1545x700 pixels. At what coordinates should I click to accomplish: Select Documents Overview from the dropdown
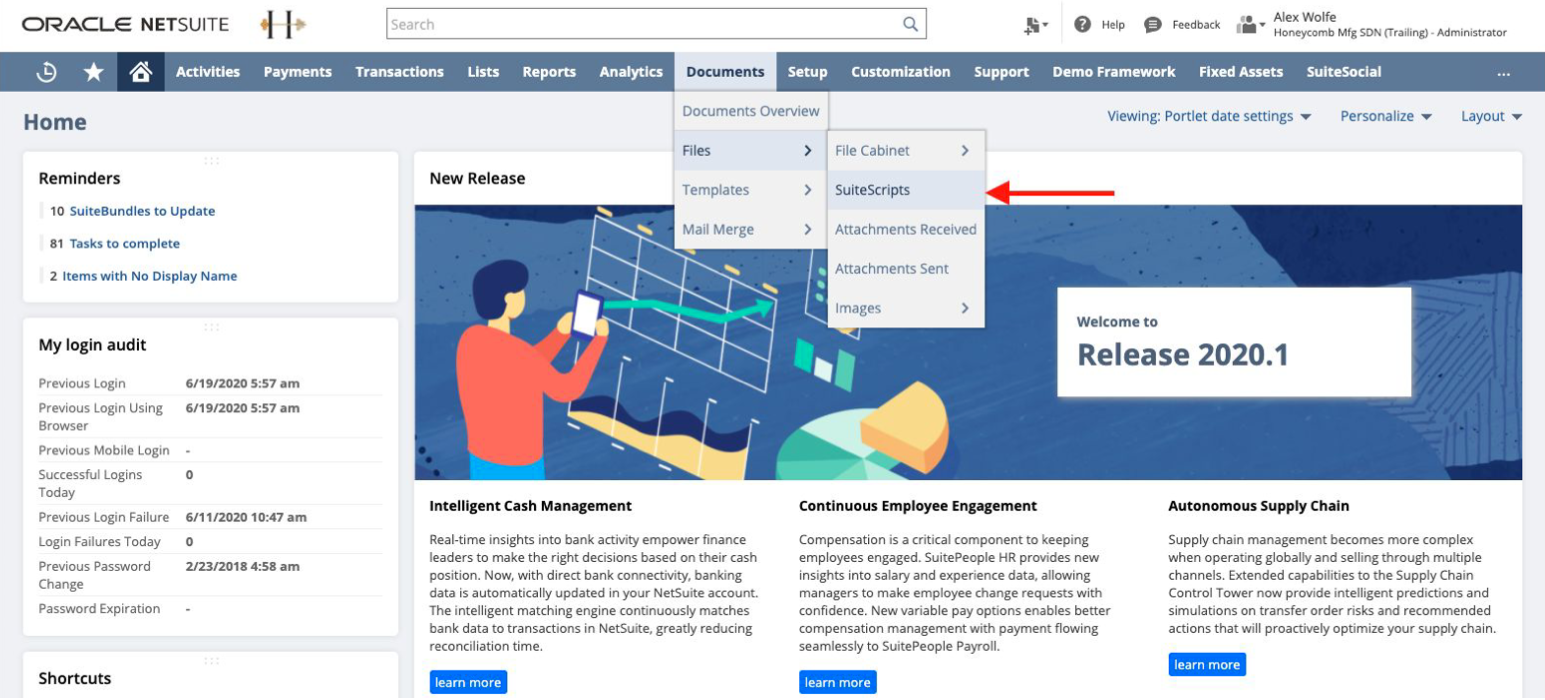751,111
